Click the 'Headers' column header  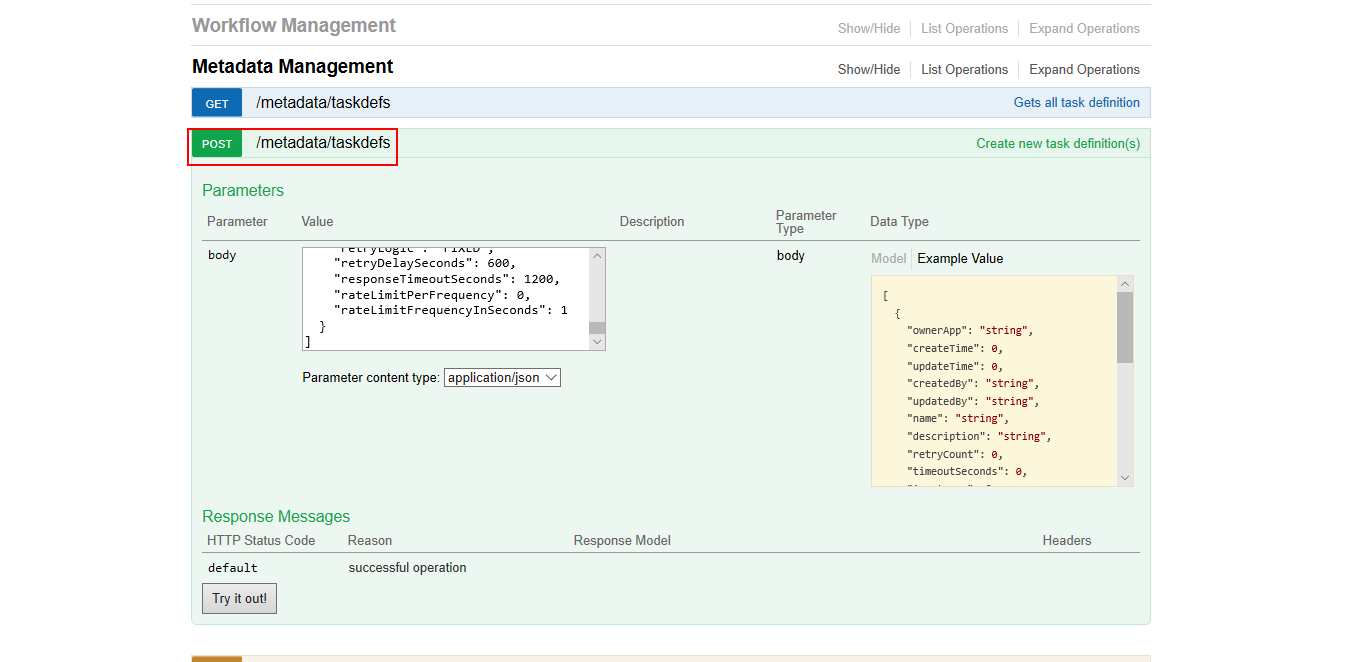tap(1067, 541)
